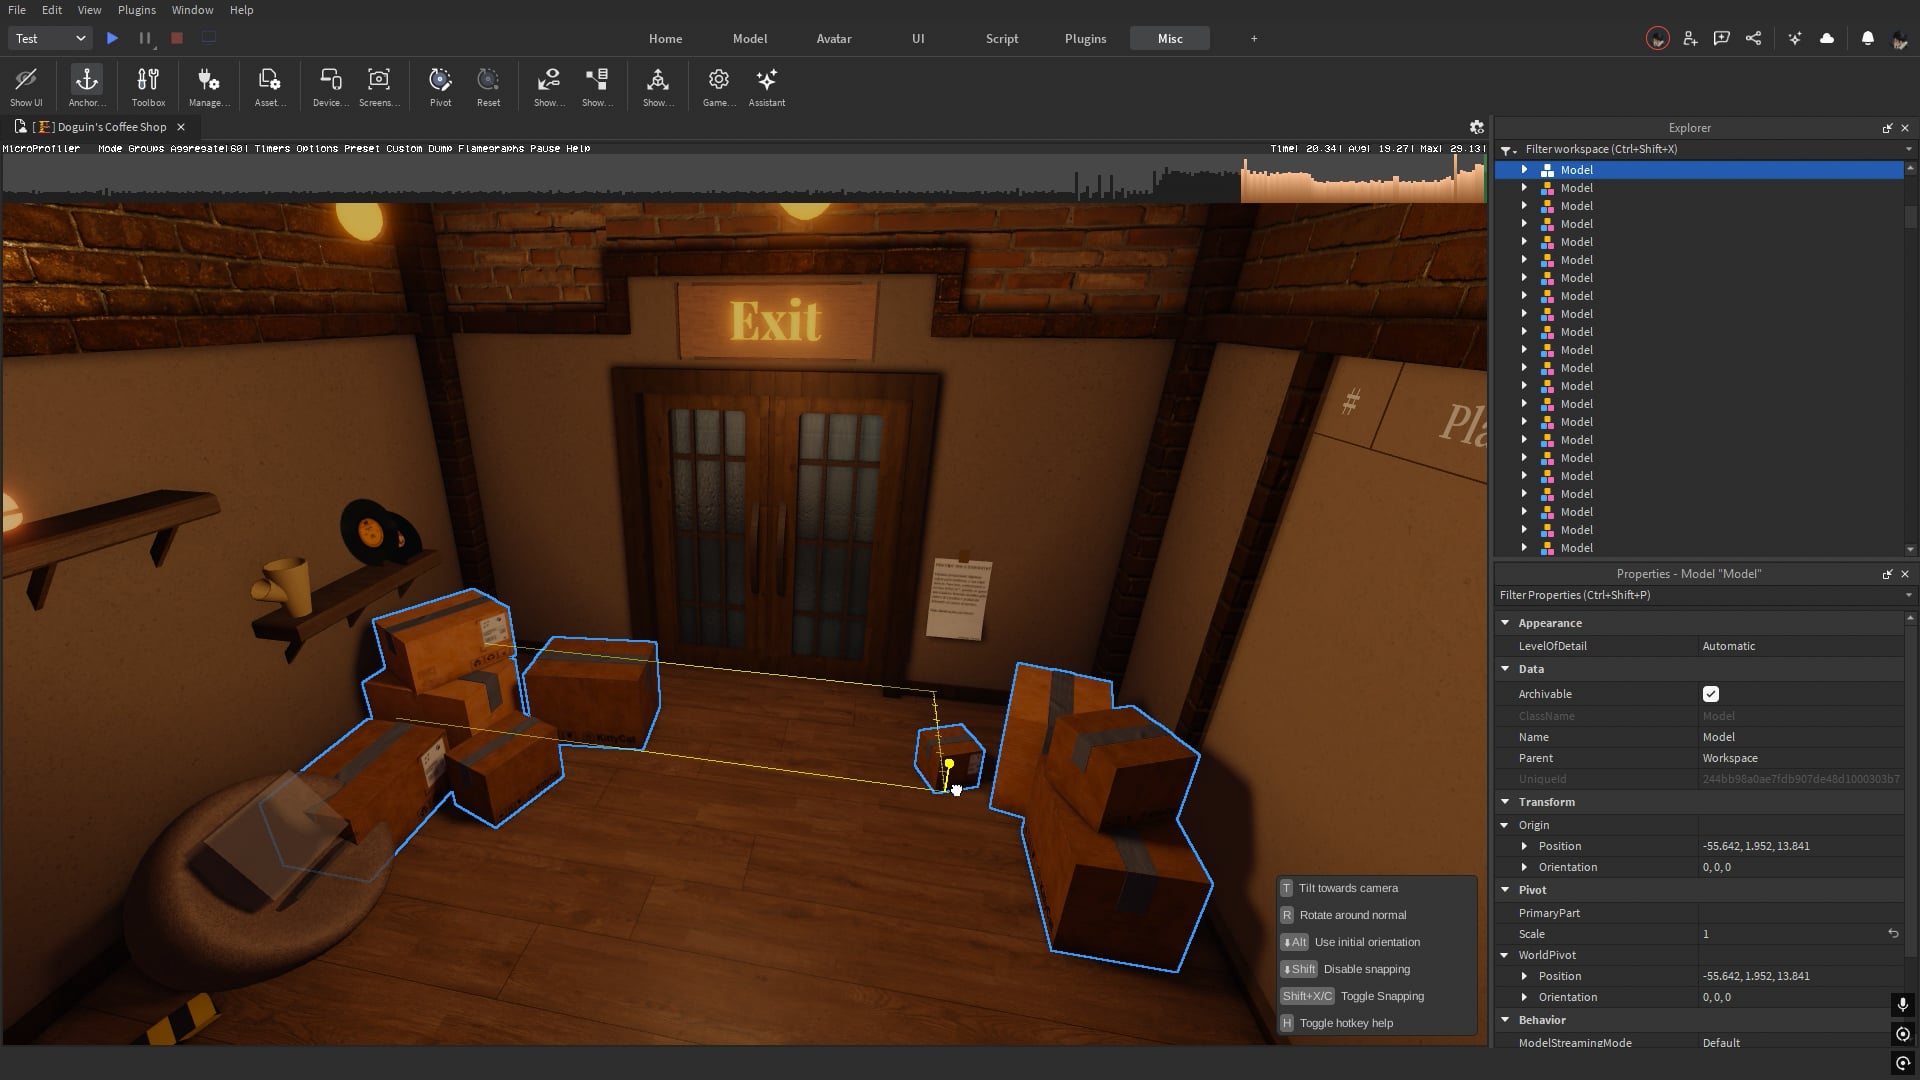Open the Device emulator tool

[x=330, y=87]
